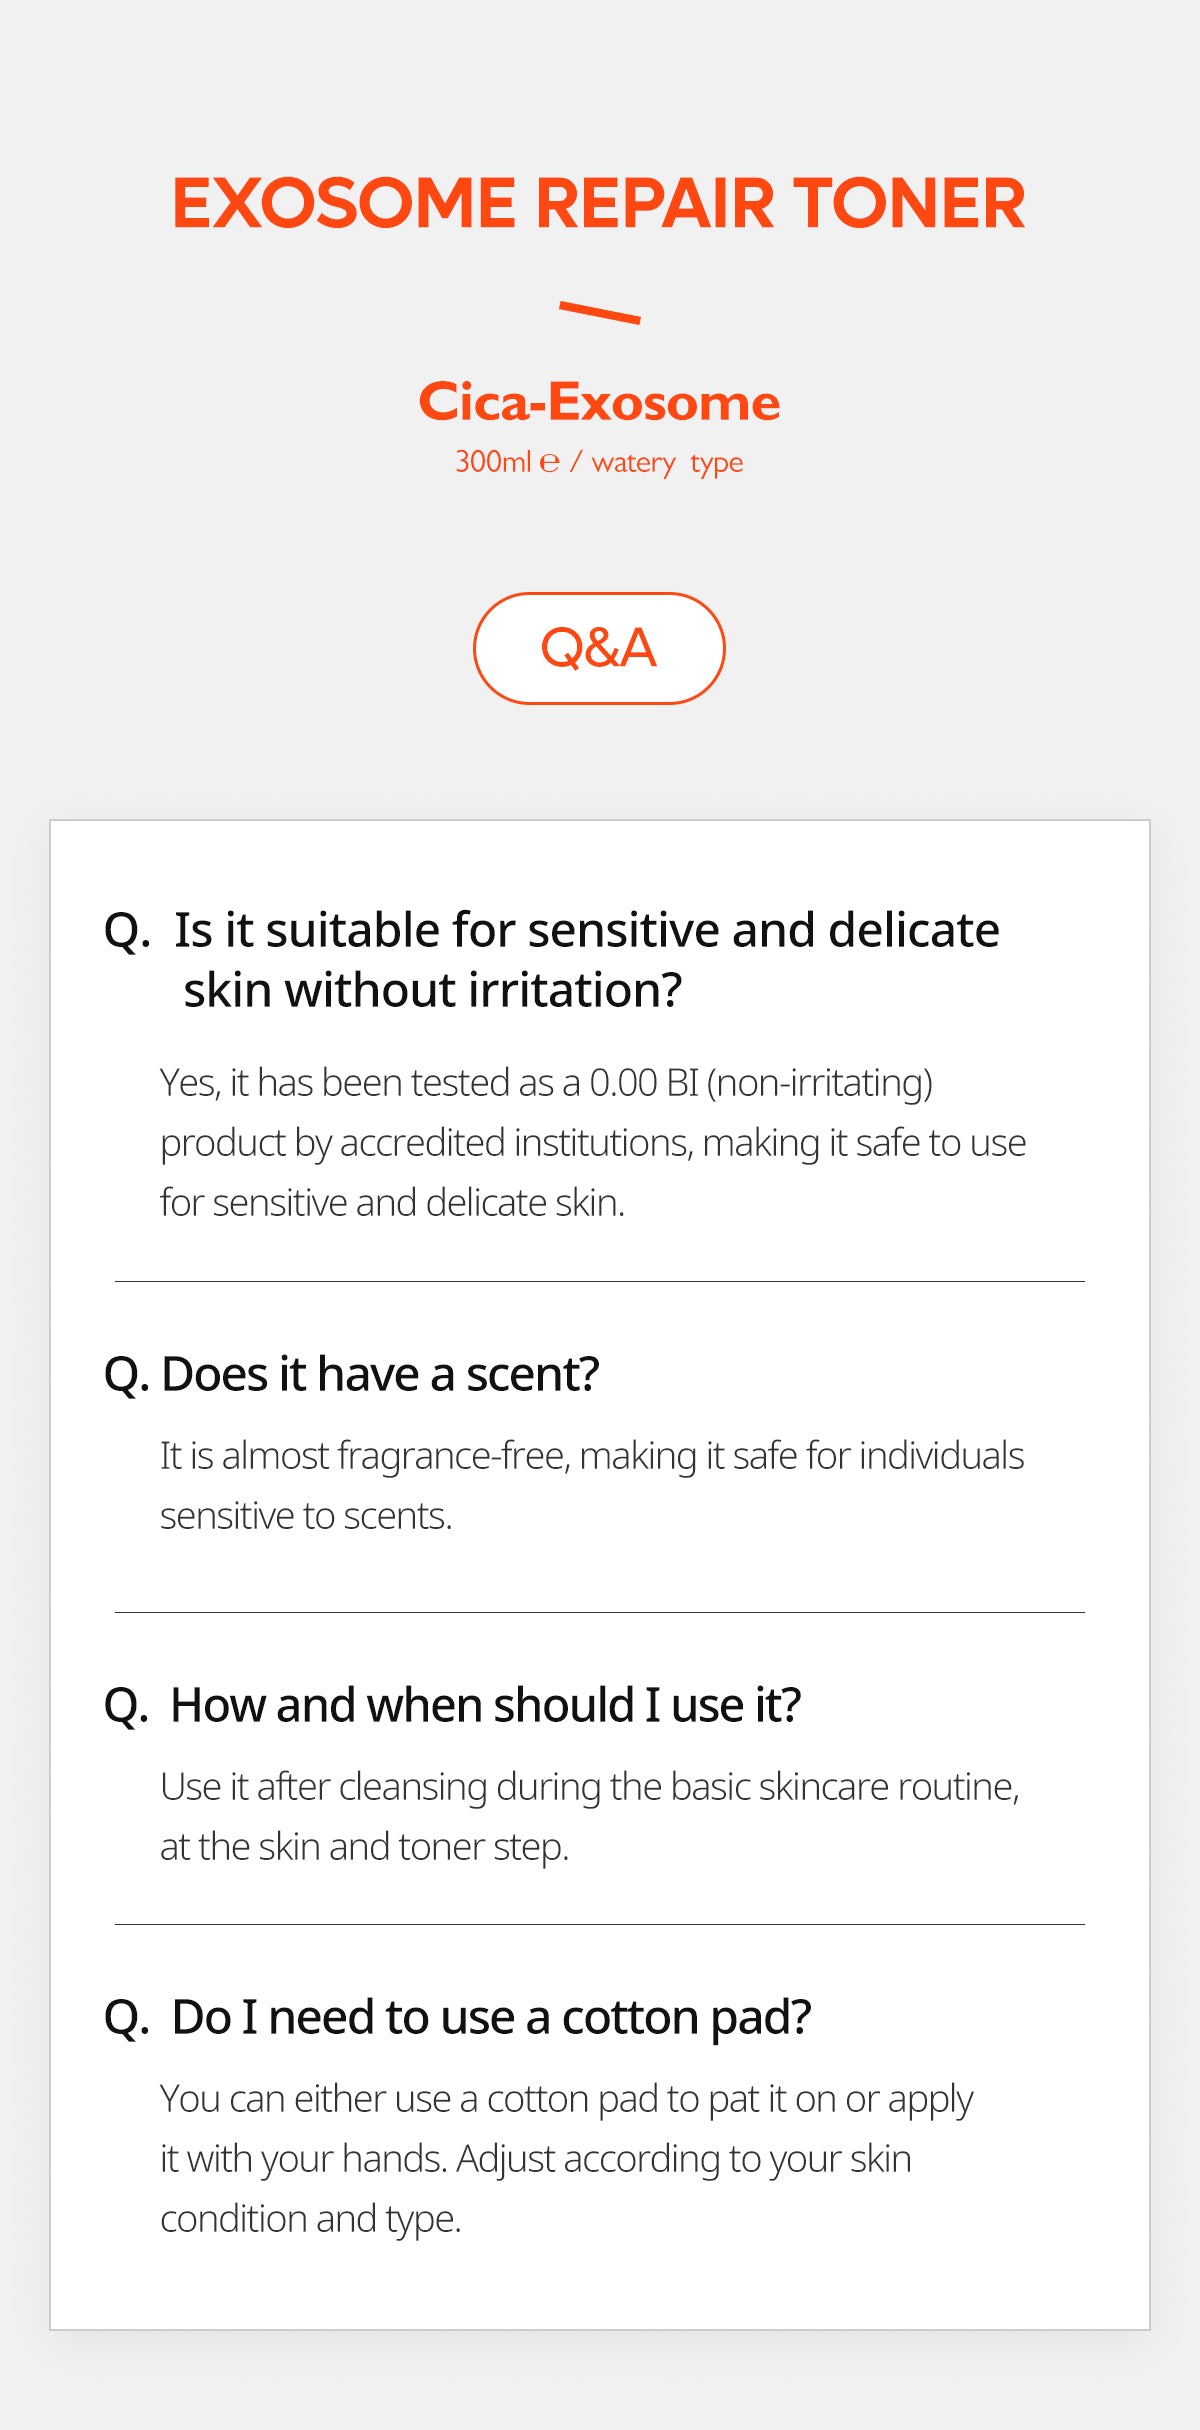The image size is (1200, 2430).
Task: Click the 'Q.' marker beside the scent question
Action: tap(127, 1375)
